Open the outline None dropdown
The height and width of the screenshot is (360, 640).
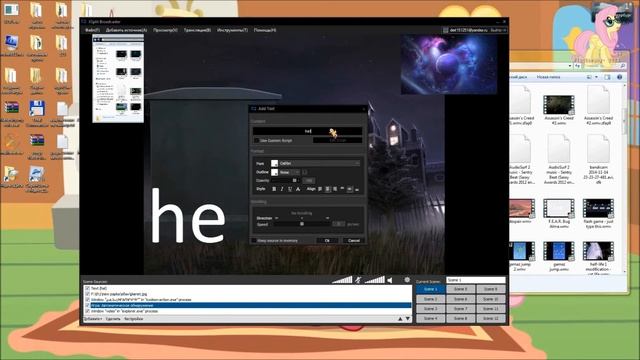coord(290,172)
